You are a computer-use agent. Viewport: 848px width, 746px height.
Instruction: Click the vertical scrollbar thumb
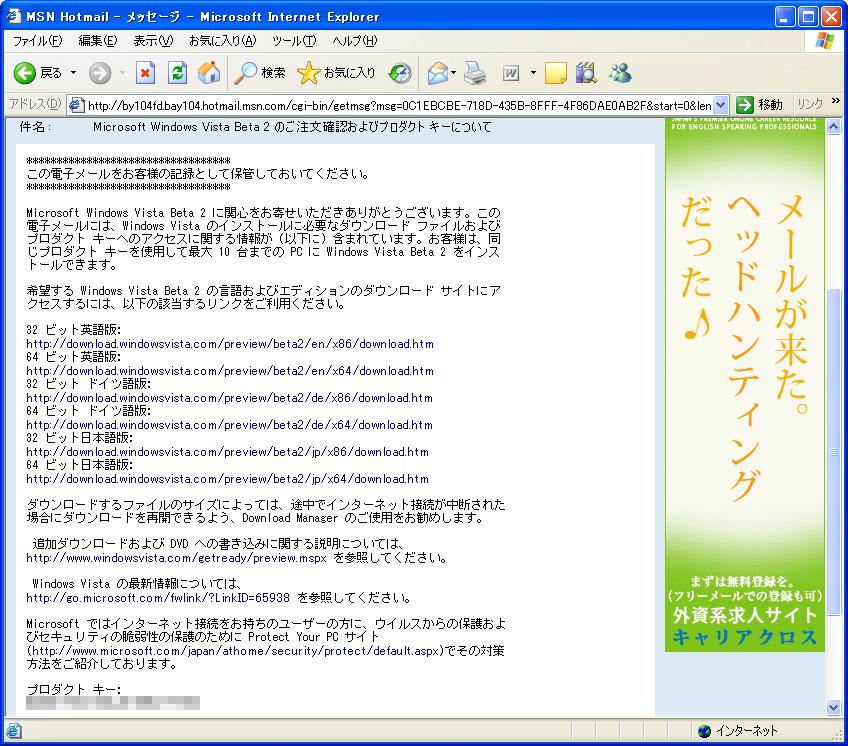coord(833,451)
